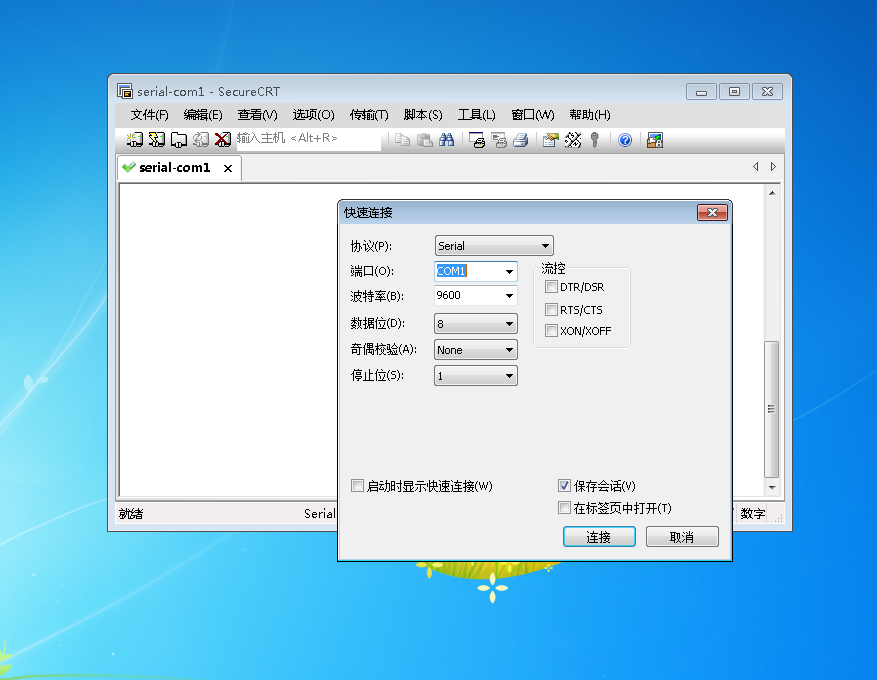877x680 pixels.
Task: Click the Public Key assistant key icon
Action: pyautogui.click(x=595, y=139)
